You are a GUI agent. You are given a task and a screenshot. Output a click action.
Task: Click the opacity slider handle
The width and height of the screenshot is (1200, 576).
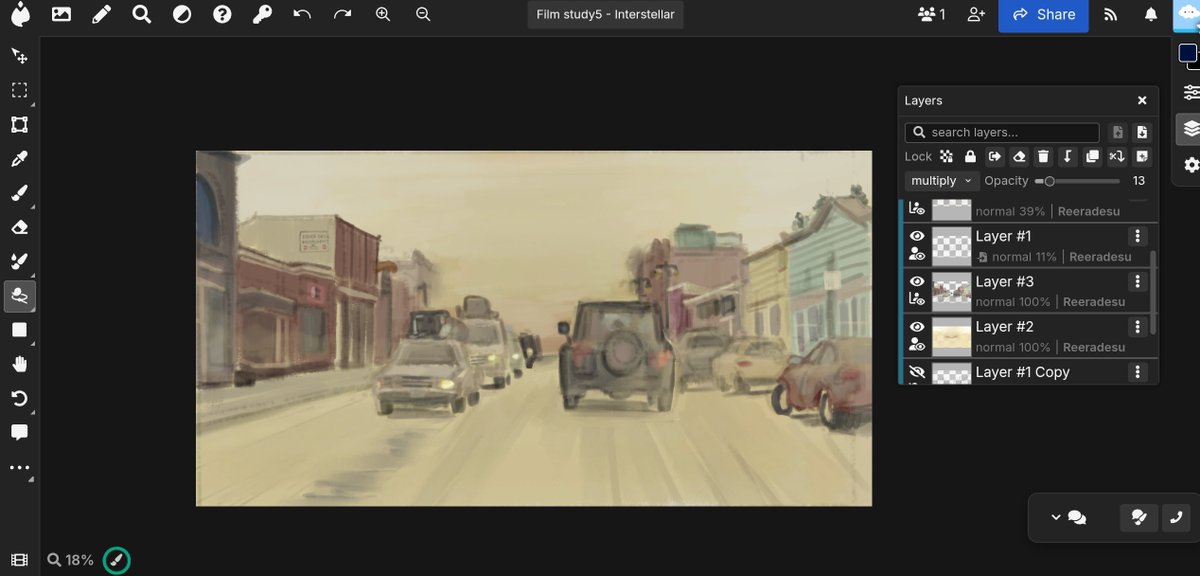click(1049, 181)
